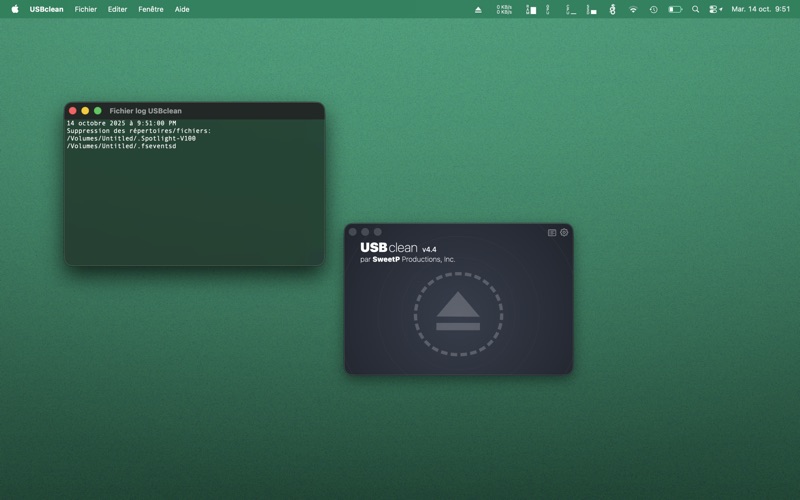Click the log entry /Volumes/Untitled/.fseventsd
Image resolution: width=800 pixels, height=500 pixels.
(121, 146)
